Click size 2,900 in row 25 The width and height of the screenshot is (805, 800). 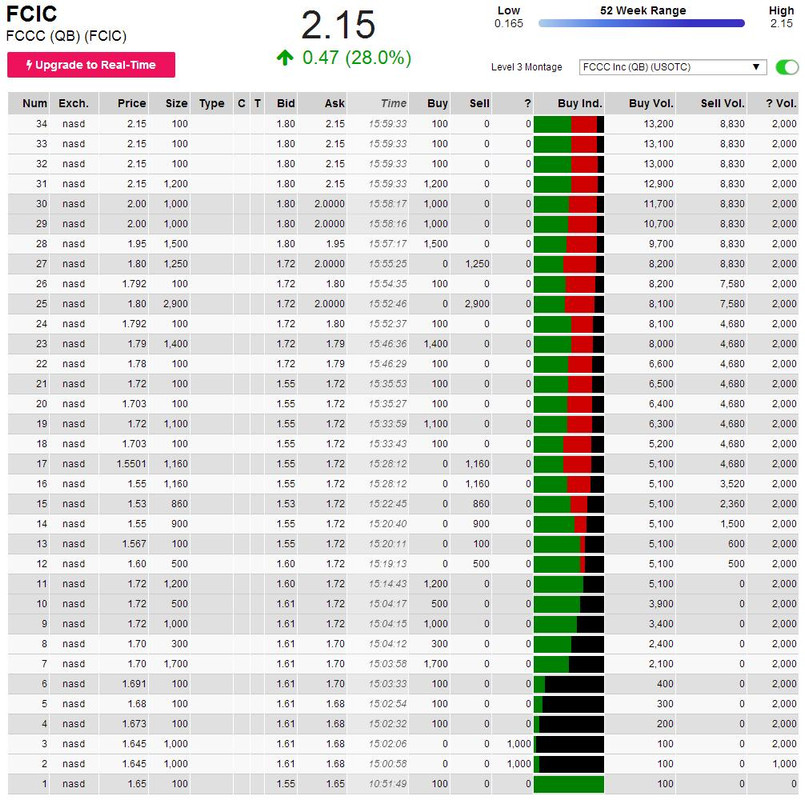[176, 304]
